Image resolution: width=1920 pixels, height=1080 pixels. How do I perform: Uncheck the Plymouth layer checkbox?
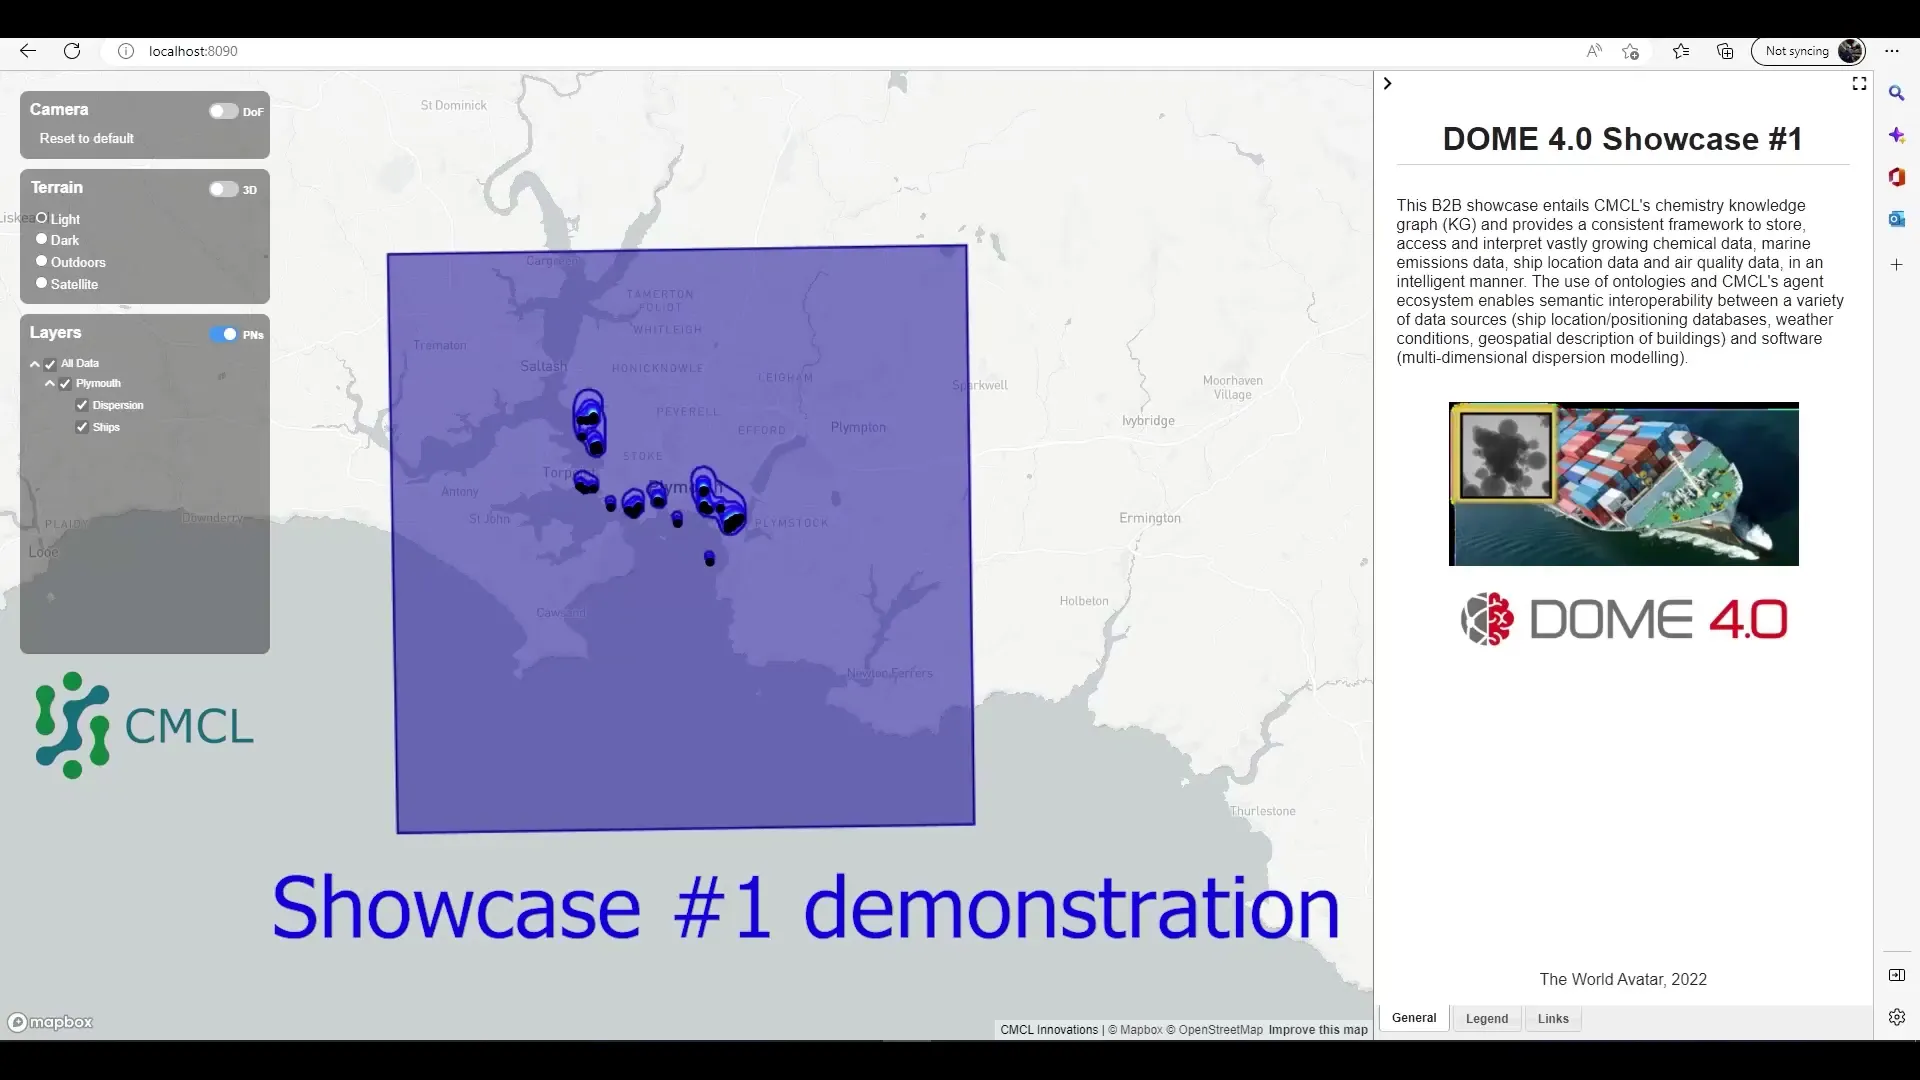[x=65, y=384]
